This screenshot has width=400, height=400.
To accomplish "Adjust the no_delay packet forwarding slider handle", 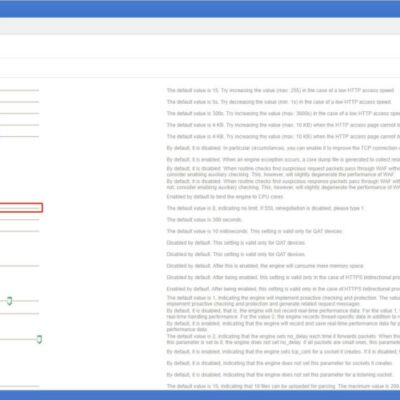I will pos(39,340).
